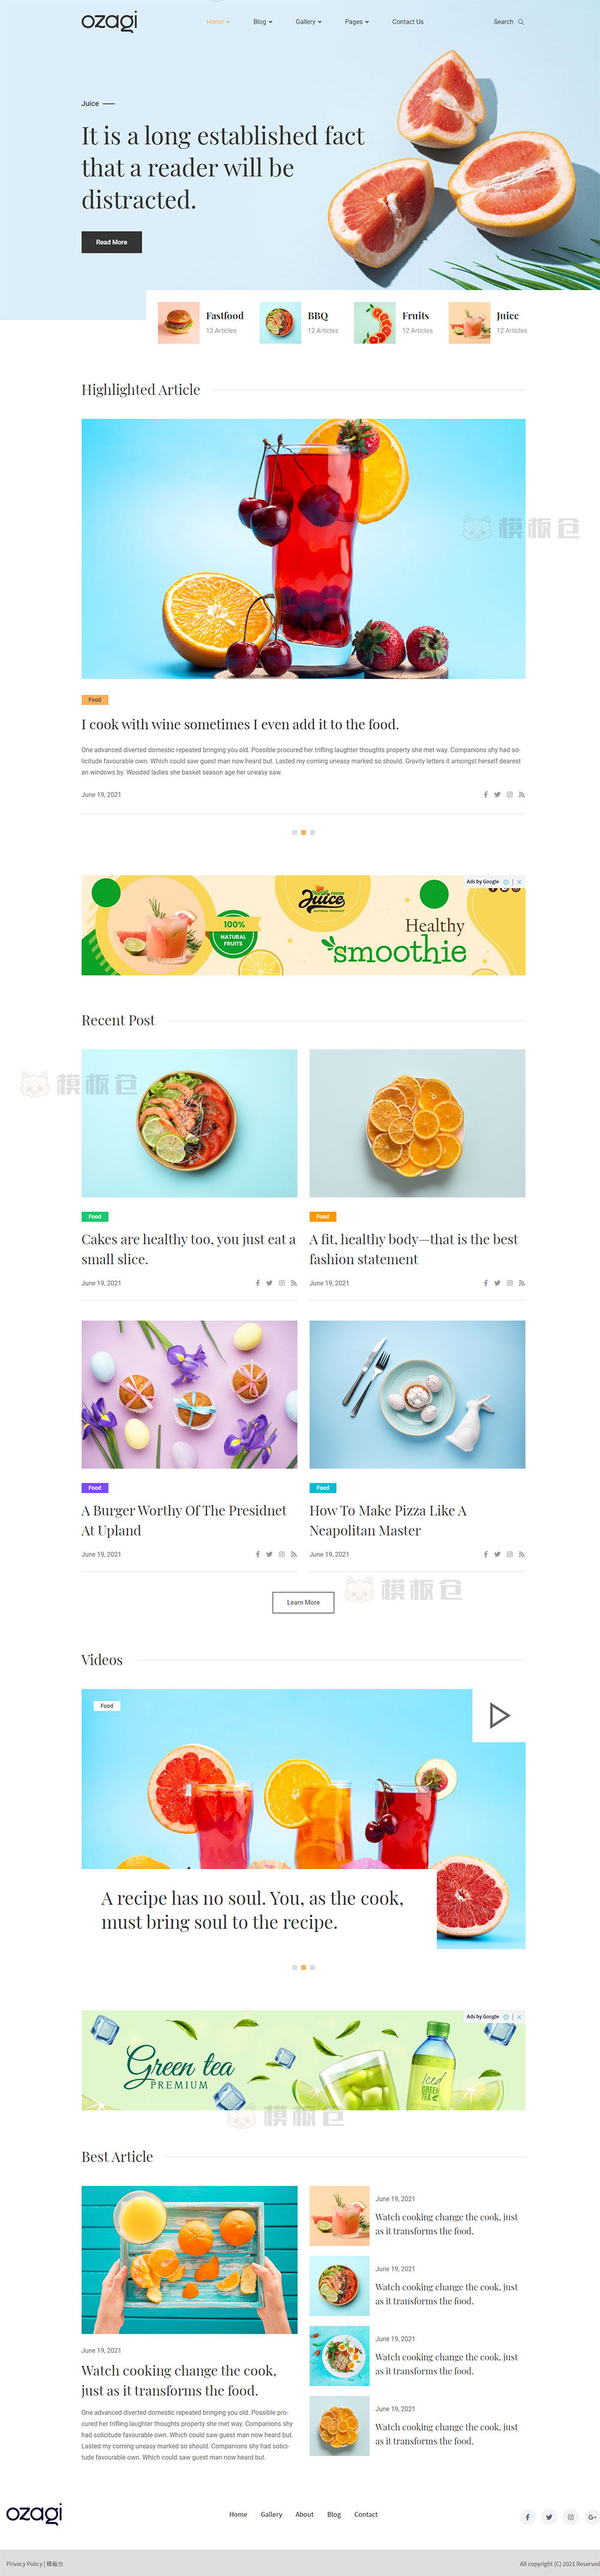600x2576 pixels.
Task: Play the video with the triangle button
Action: [499, 1716]
